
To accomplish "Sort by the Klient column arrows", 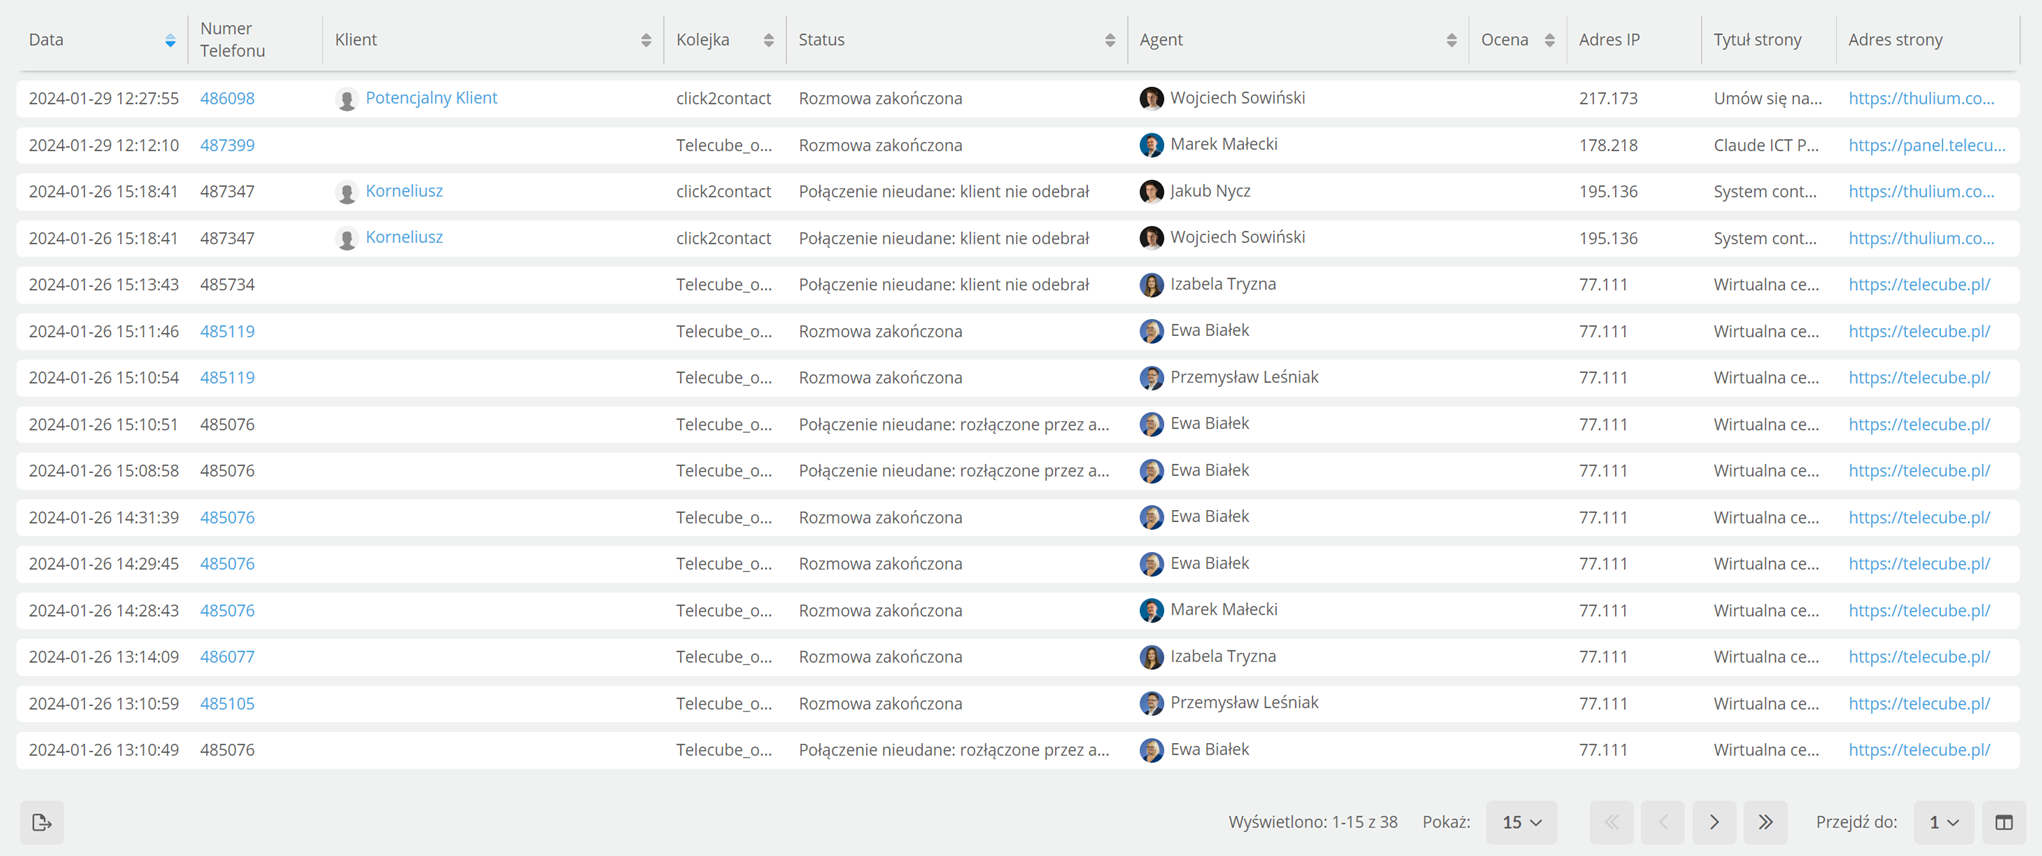I will click(646, 40).
